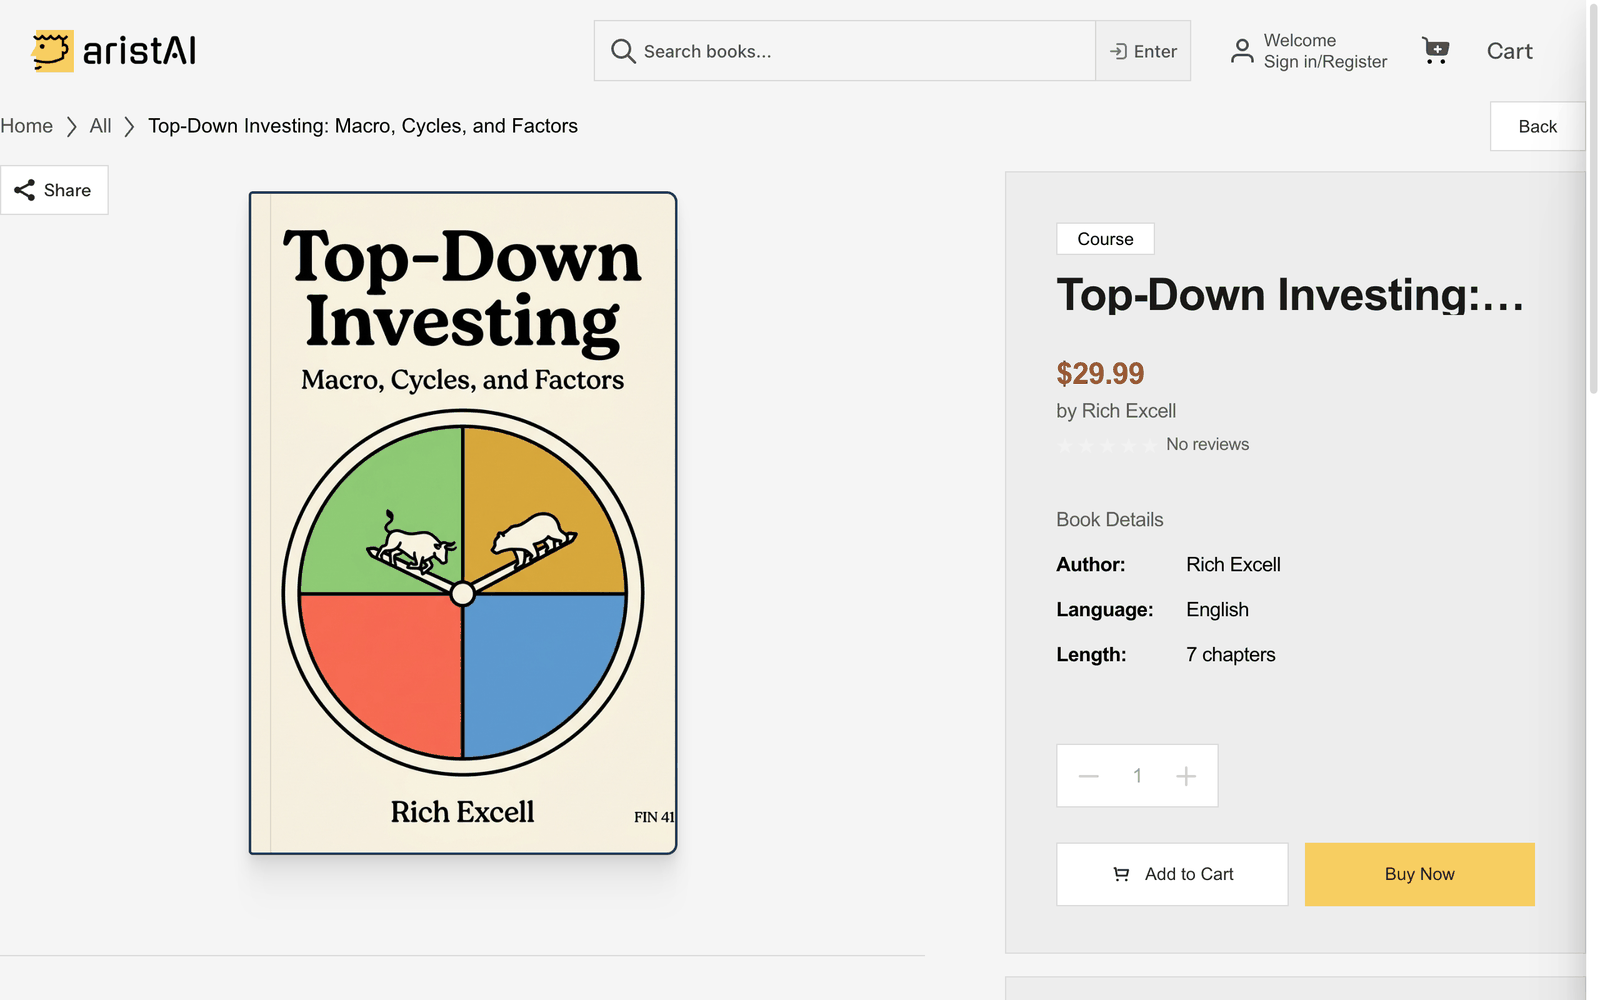This screenshot has width=1600, height=1000.
Task: Click the Share button
Action: point(54,190)
